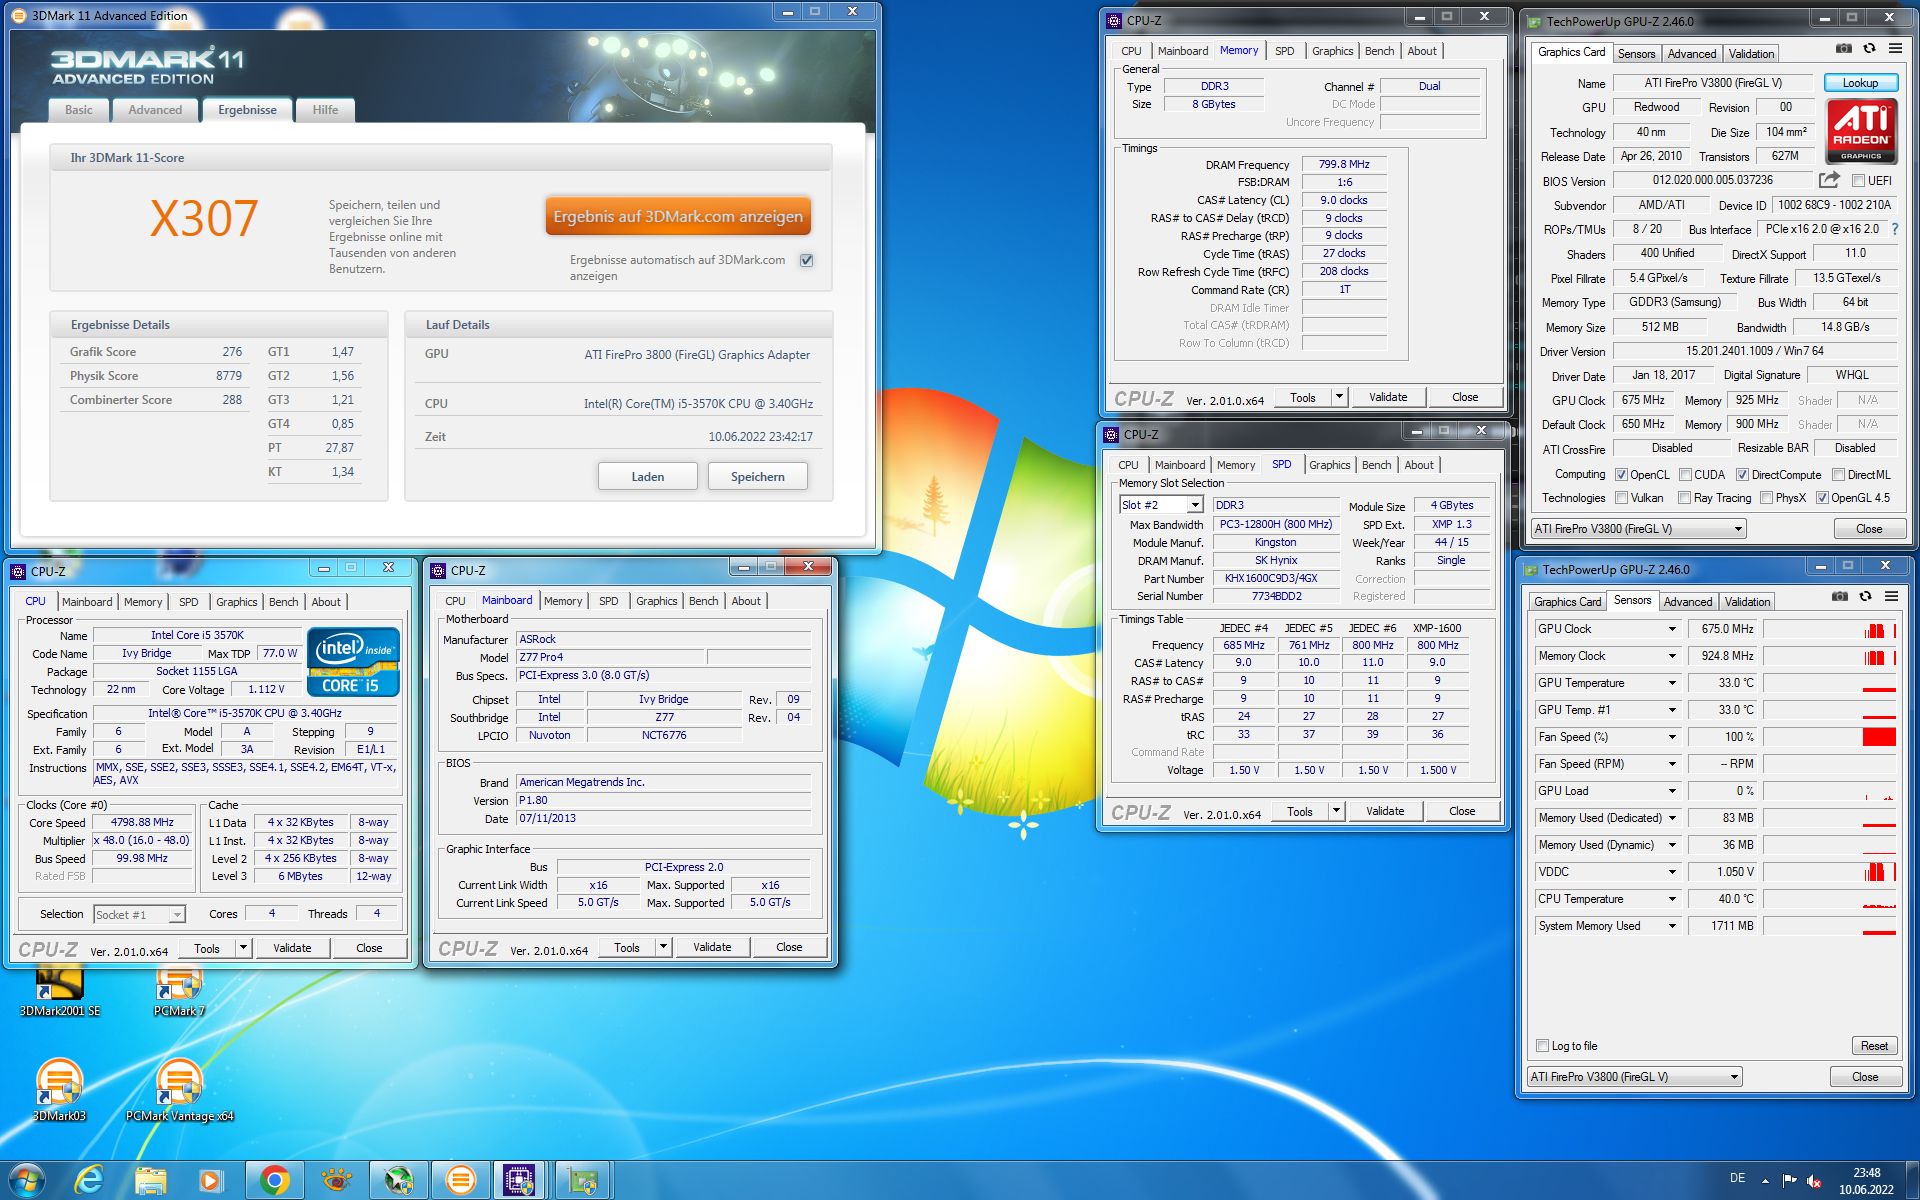Click the GPU Clock sensor graph
The height and width of the screenshot is (1200, 1920).
[x=1830, y=629]
